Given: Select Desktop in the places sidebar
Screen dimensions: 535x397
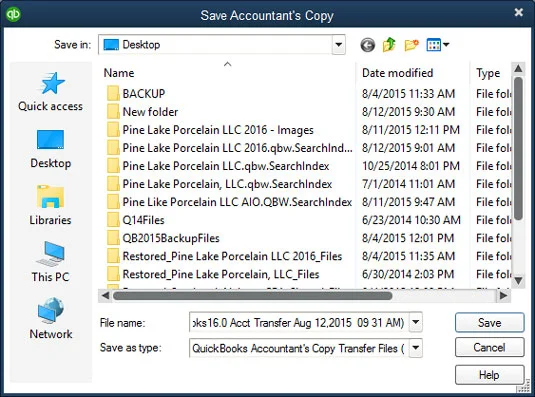Looking at the screenshot, I should (x=50, y=149).
